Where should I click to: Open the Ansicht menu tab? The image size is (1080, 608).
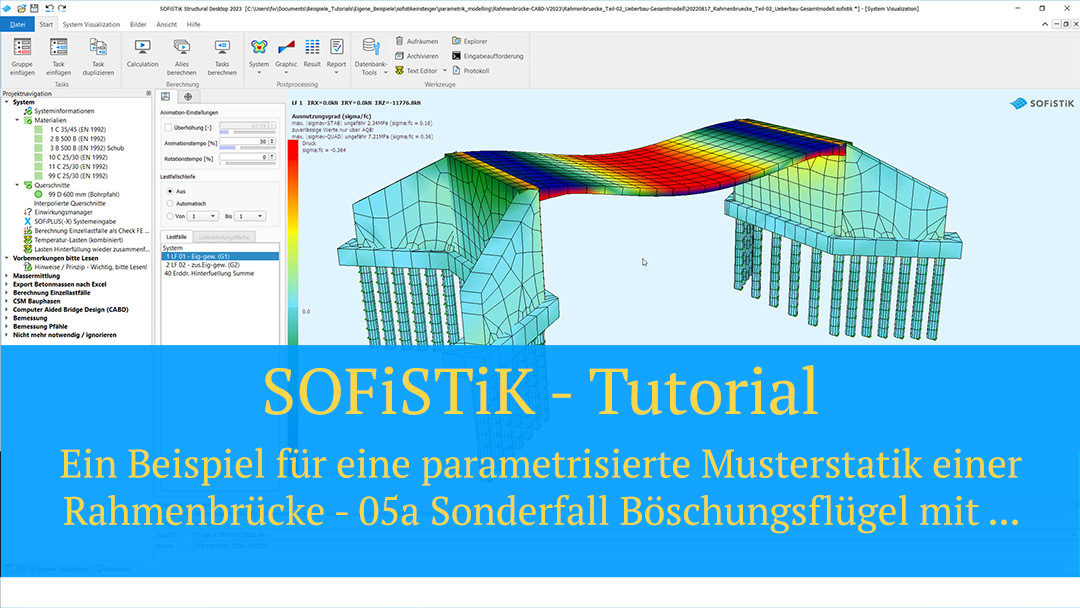point(167,23)
